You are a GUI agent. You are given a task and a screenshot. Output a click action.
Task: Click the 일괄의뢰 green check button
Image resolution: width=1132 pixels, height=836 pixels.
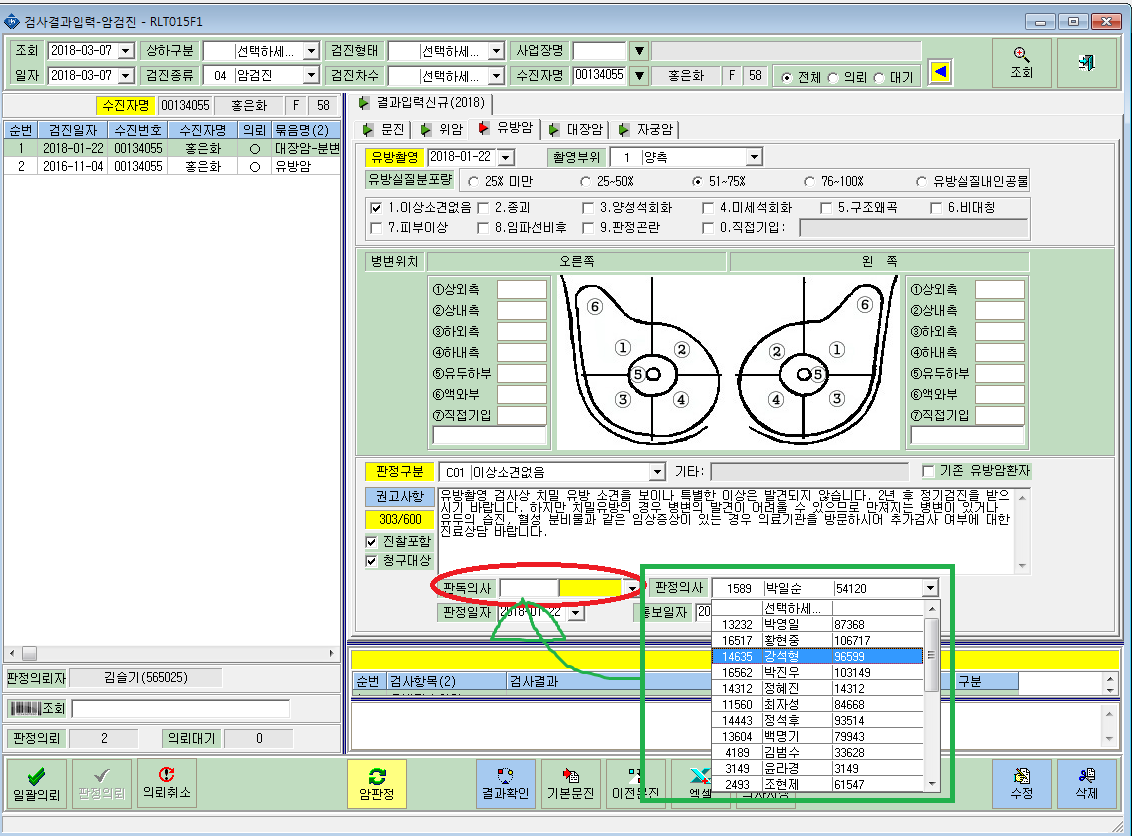[36, 784]
